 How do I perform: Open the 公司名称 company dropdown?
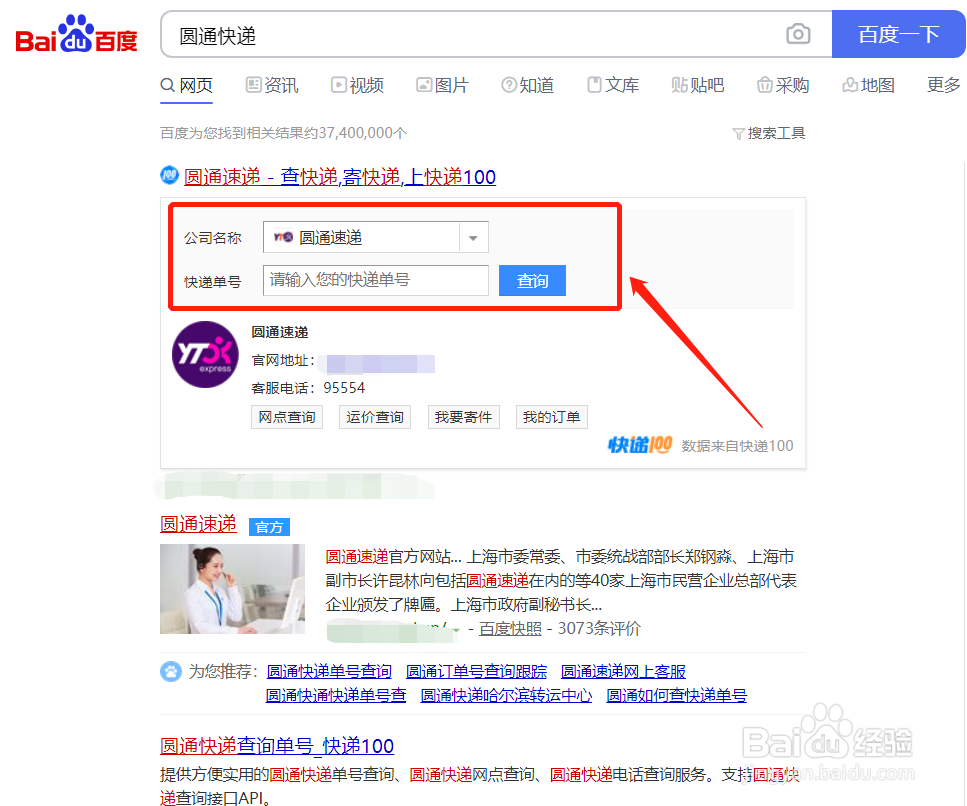376,237
